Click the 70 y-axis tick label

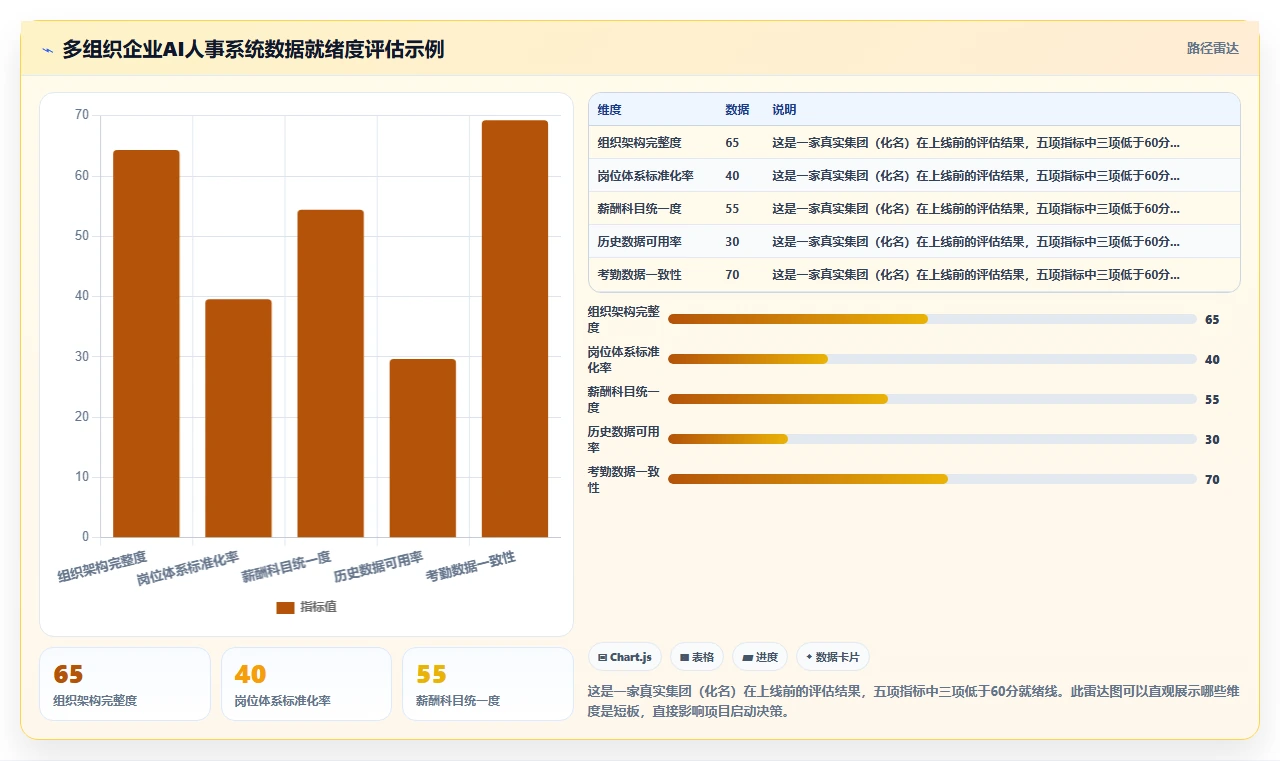pyautogui.click(x=82, y=116)
